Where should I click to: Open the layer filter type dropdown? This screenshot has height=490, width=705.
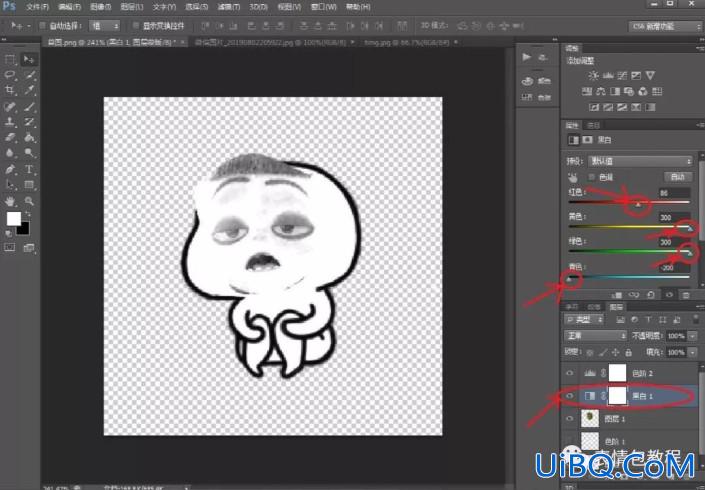pos(584,320)
